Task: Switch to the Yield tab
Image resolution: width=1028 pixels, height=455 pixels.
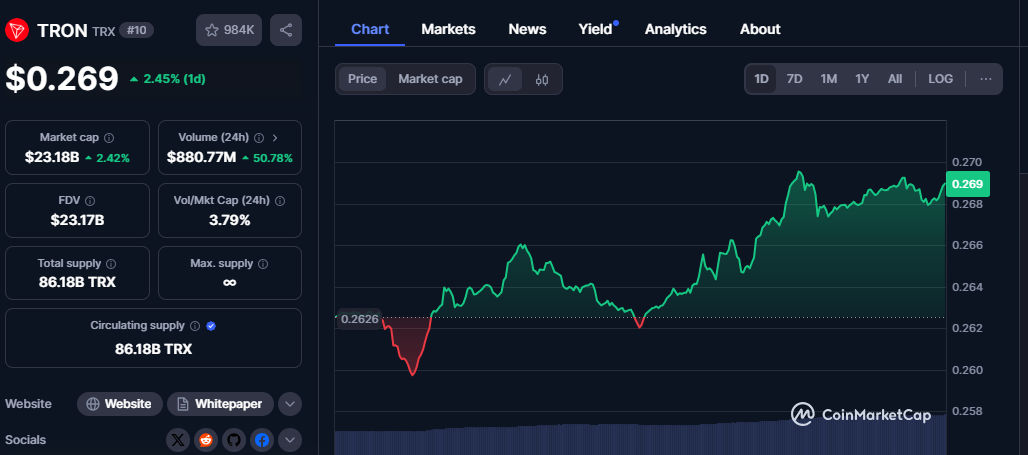Action: tap(595, 30)
